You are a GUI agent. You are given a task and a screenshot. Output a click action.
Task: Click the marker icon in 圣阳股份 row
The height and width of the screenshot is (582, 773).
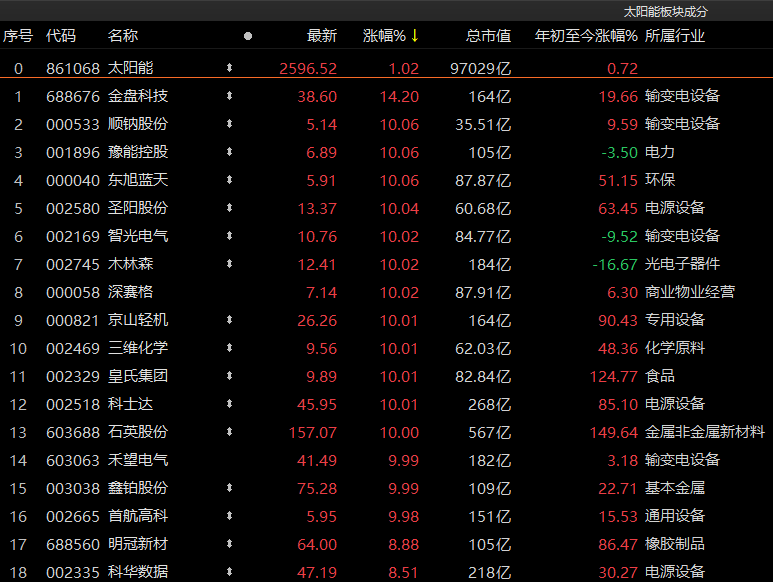point(229,208)
